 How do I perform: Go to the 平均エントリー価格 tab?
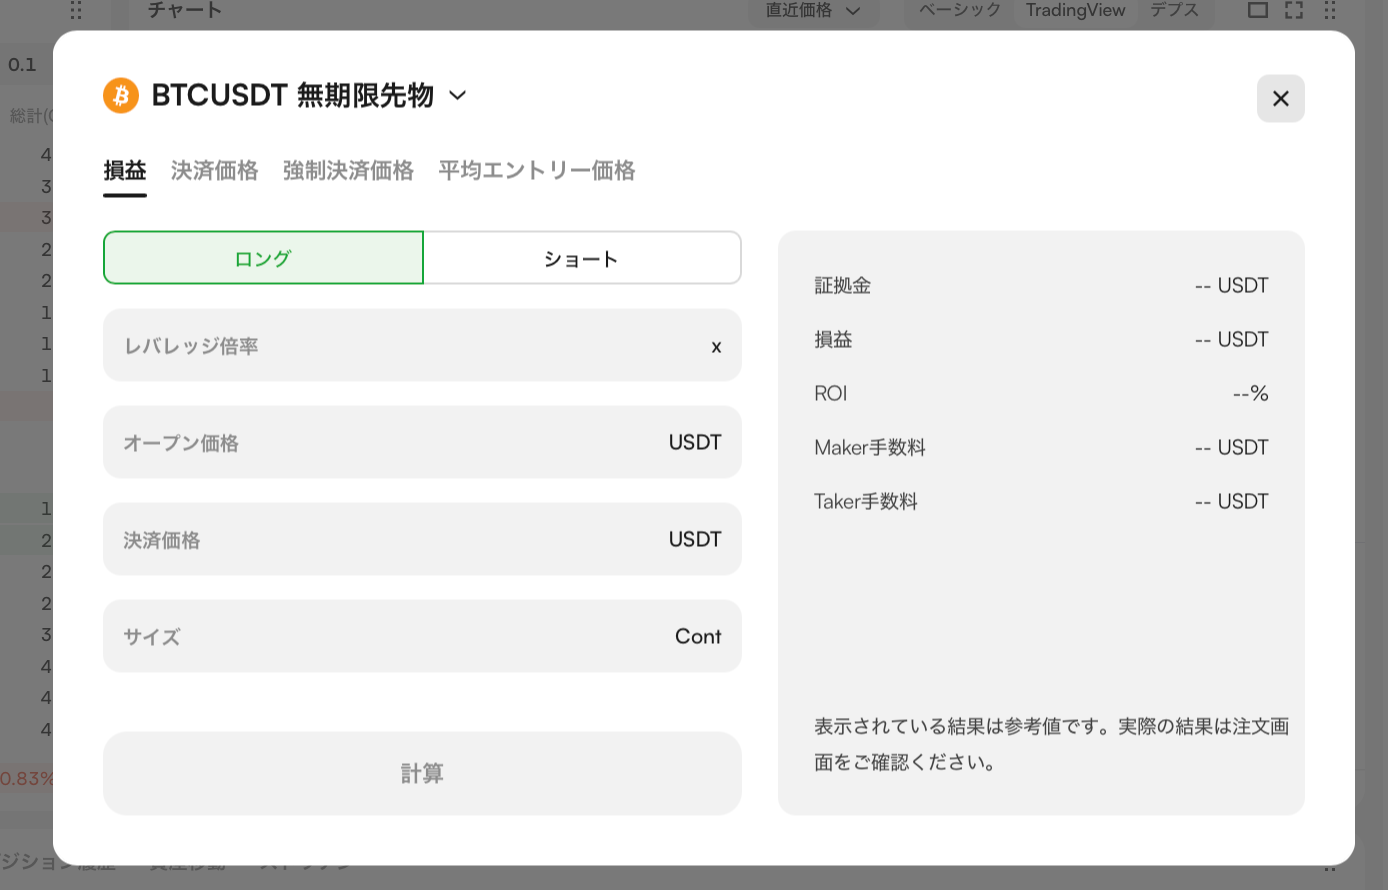(537, 170)
